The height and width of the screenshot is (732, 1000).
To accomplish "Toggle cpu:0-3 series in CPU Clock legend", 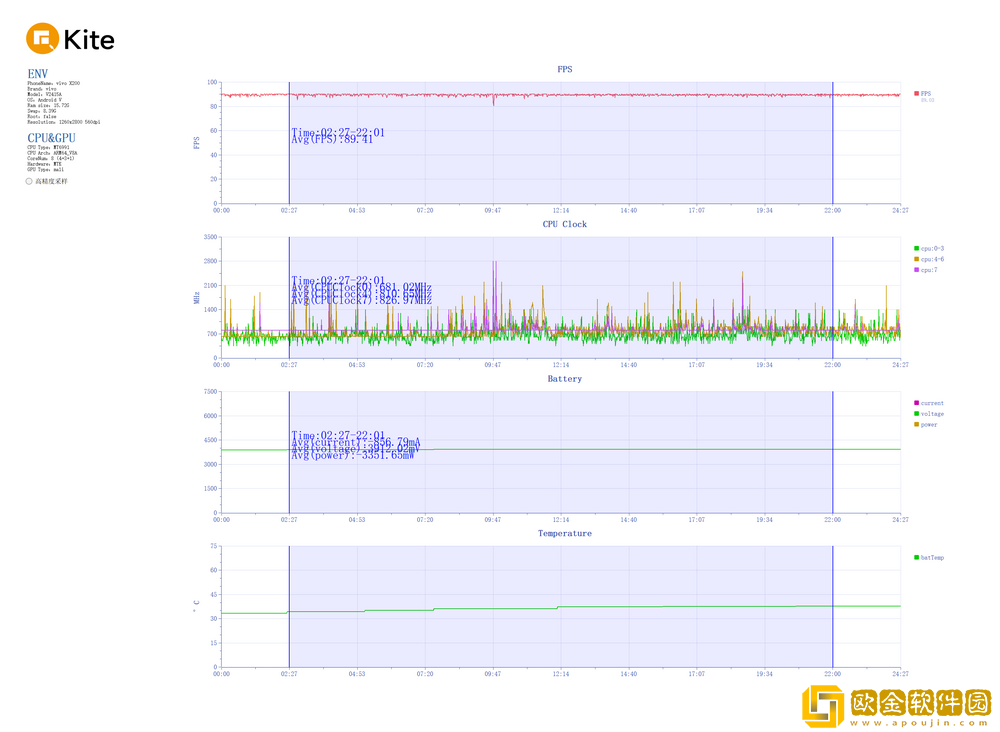I will pos(929,248).
